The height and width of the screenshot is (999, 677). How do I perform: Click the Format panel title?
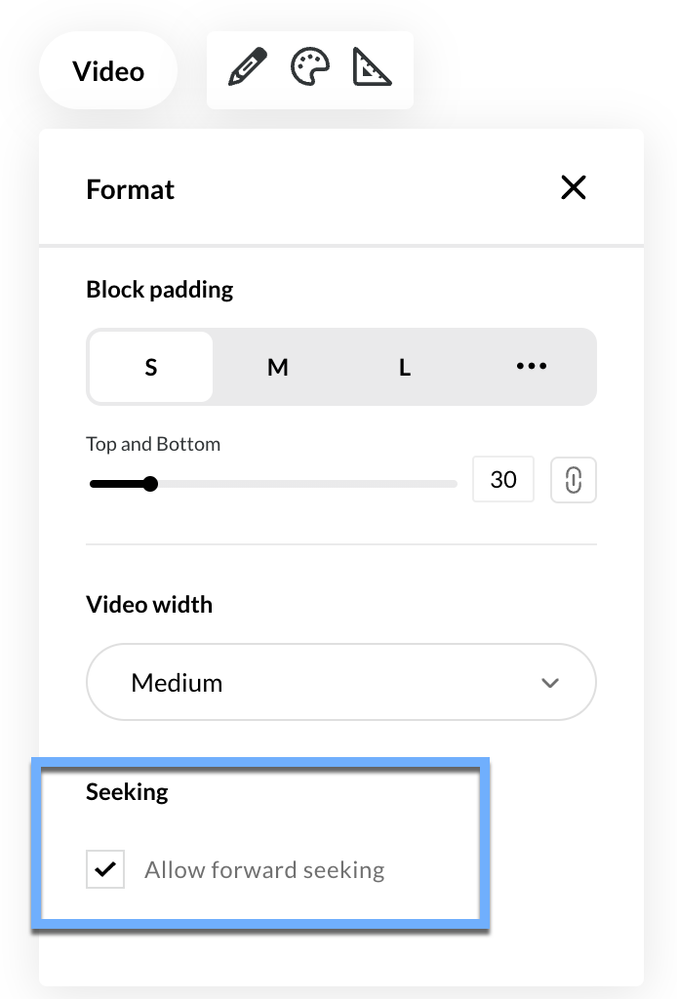tap(130, 189)
